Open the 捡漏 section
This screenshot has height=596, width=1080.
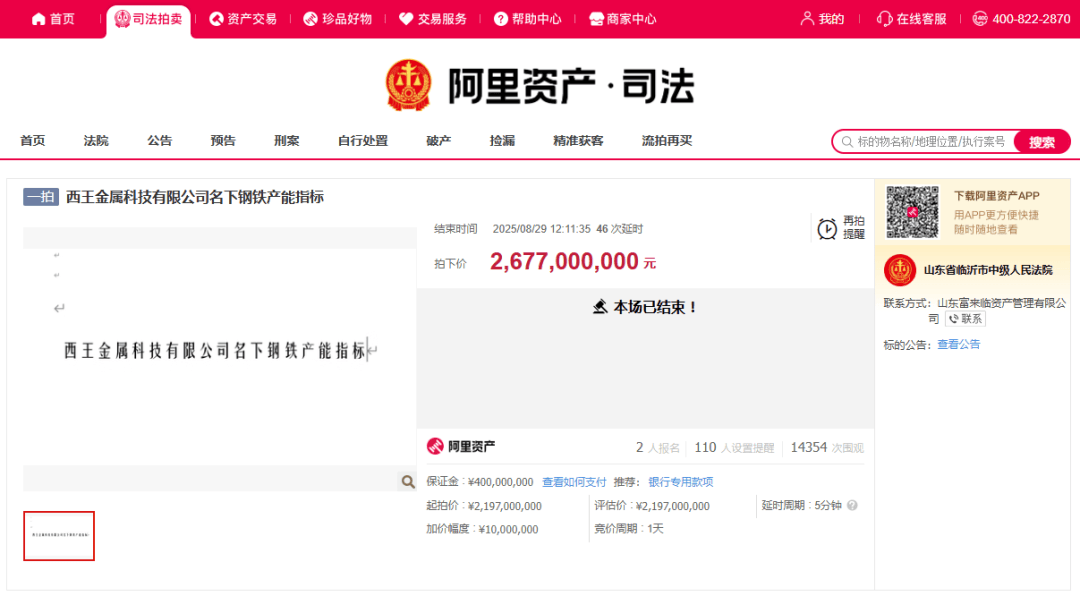501,141
